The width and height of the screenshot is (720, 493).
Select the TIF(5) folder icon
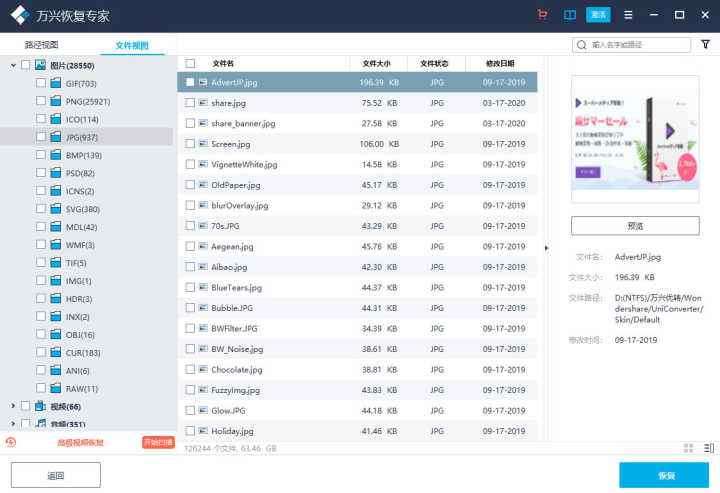click(x=56, y=262)
